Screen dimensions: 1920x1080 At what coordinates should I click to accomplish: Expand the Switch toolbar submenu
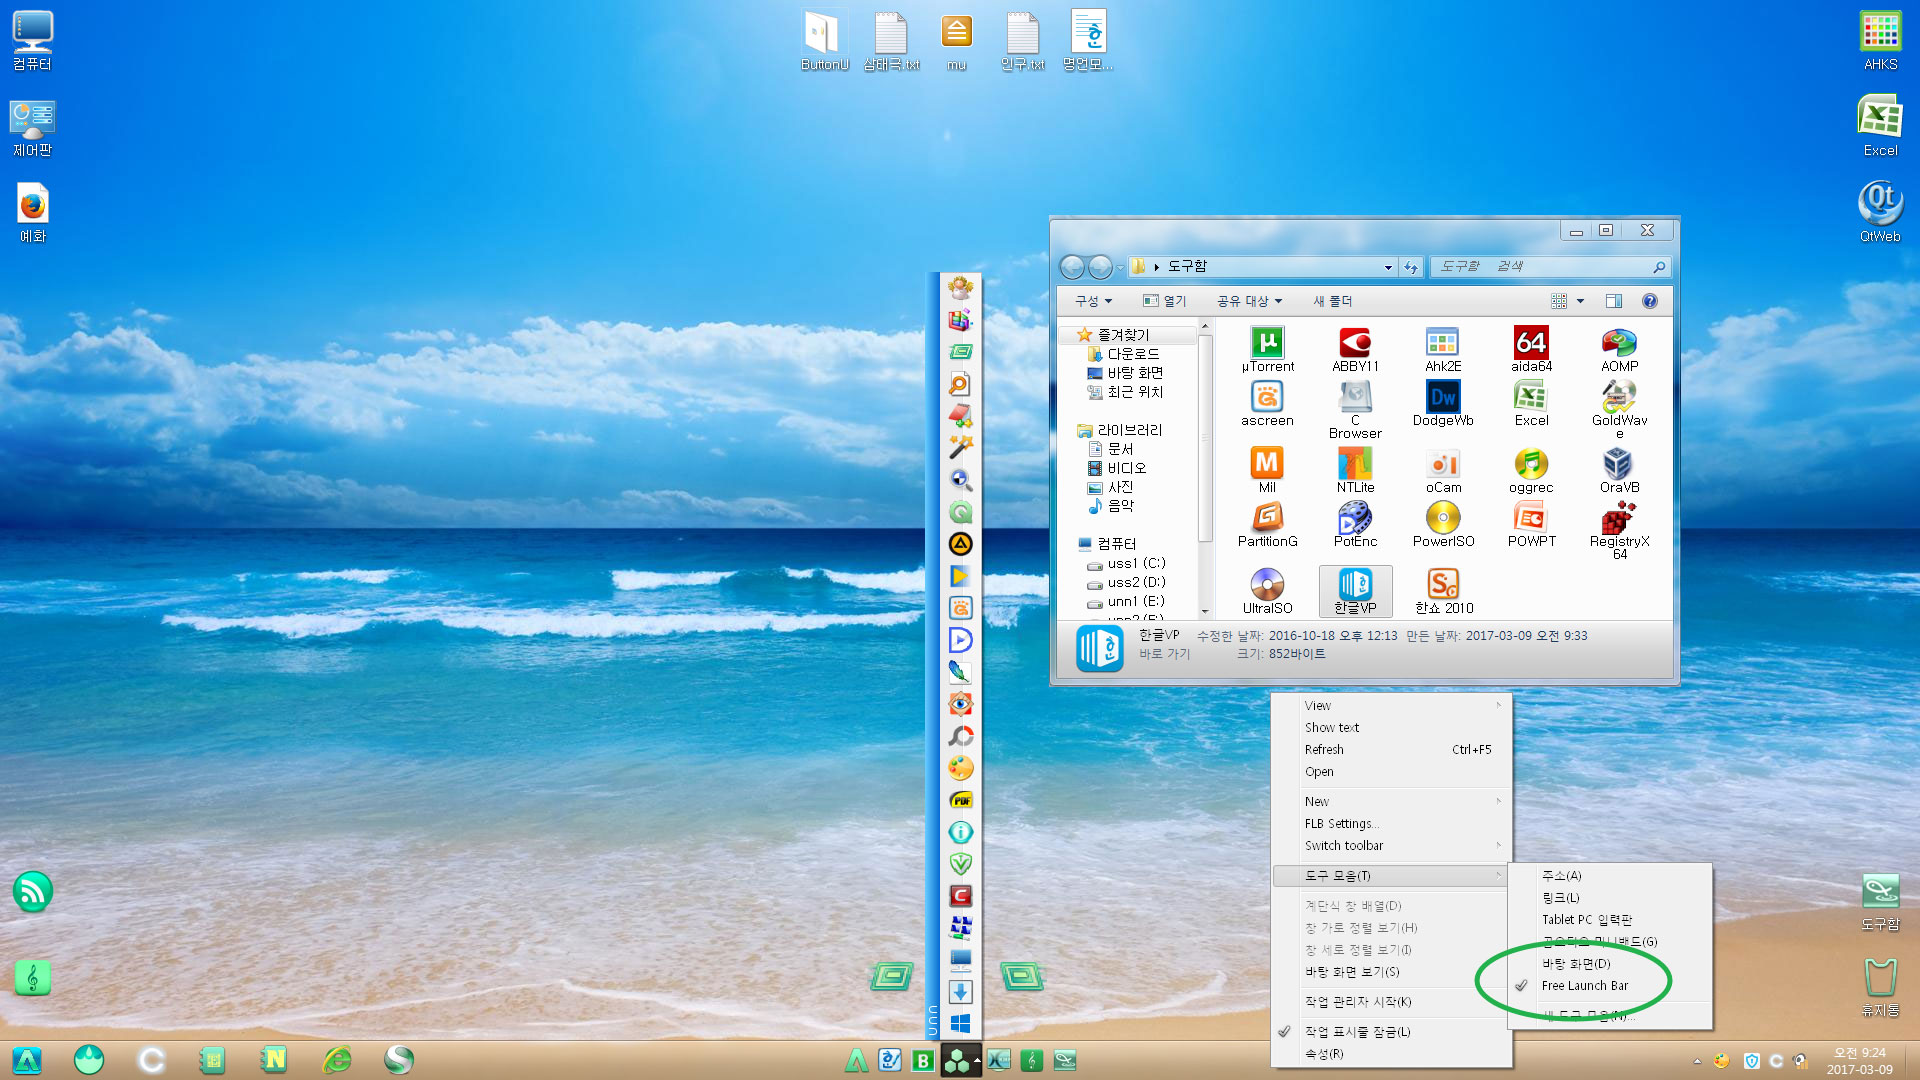[x=1391, y=846]
